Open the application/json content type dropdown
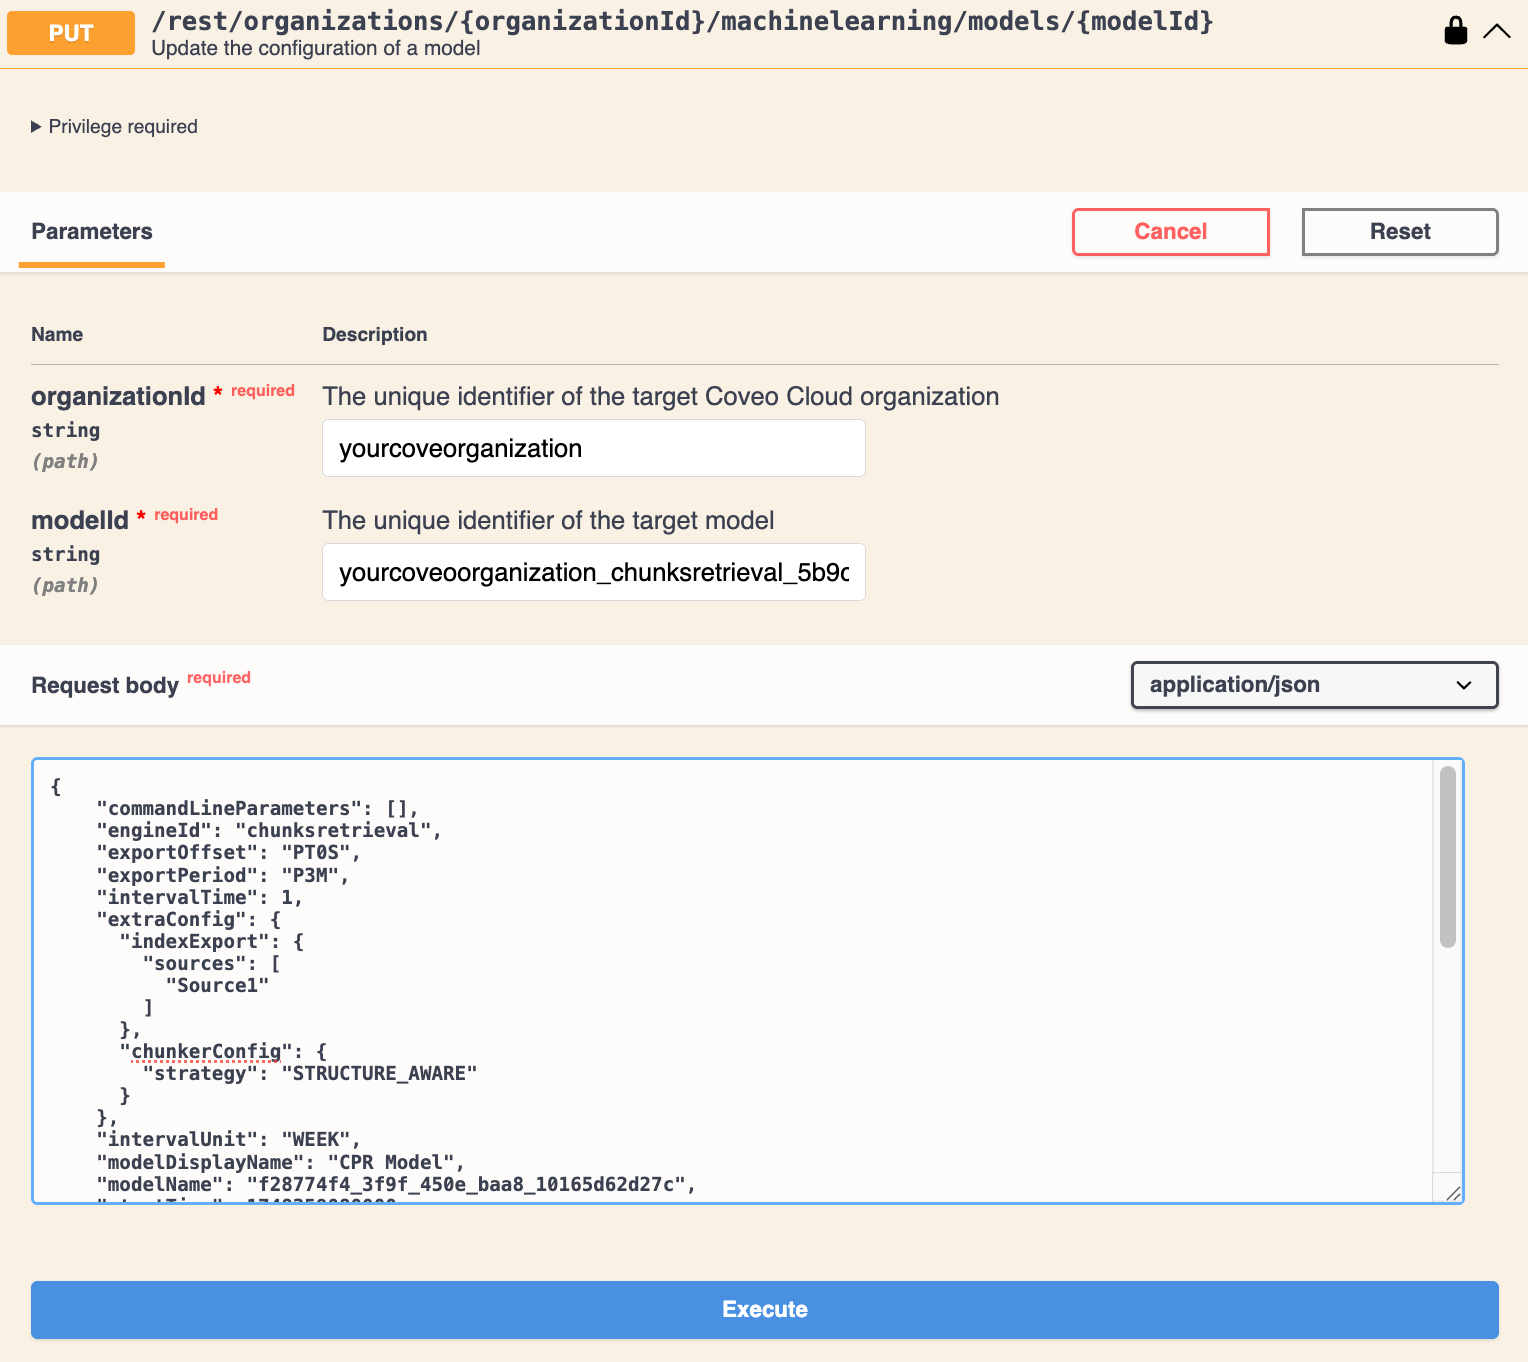Screen dimensions: 1528x1362 tap(1313, 685)
